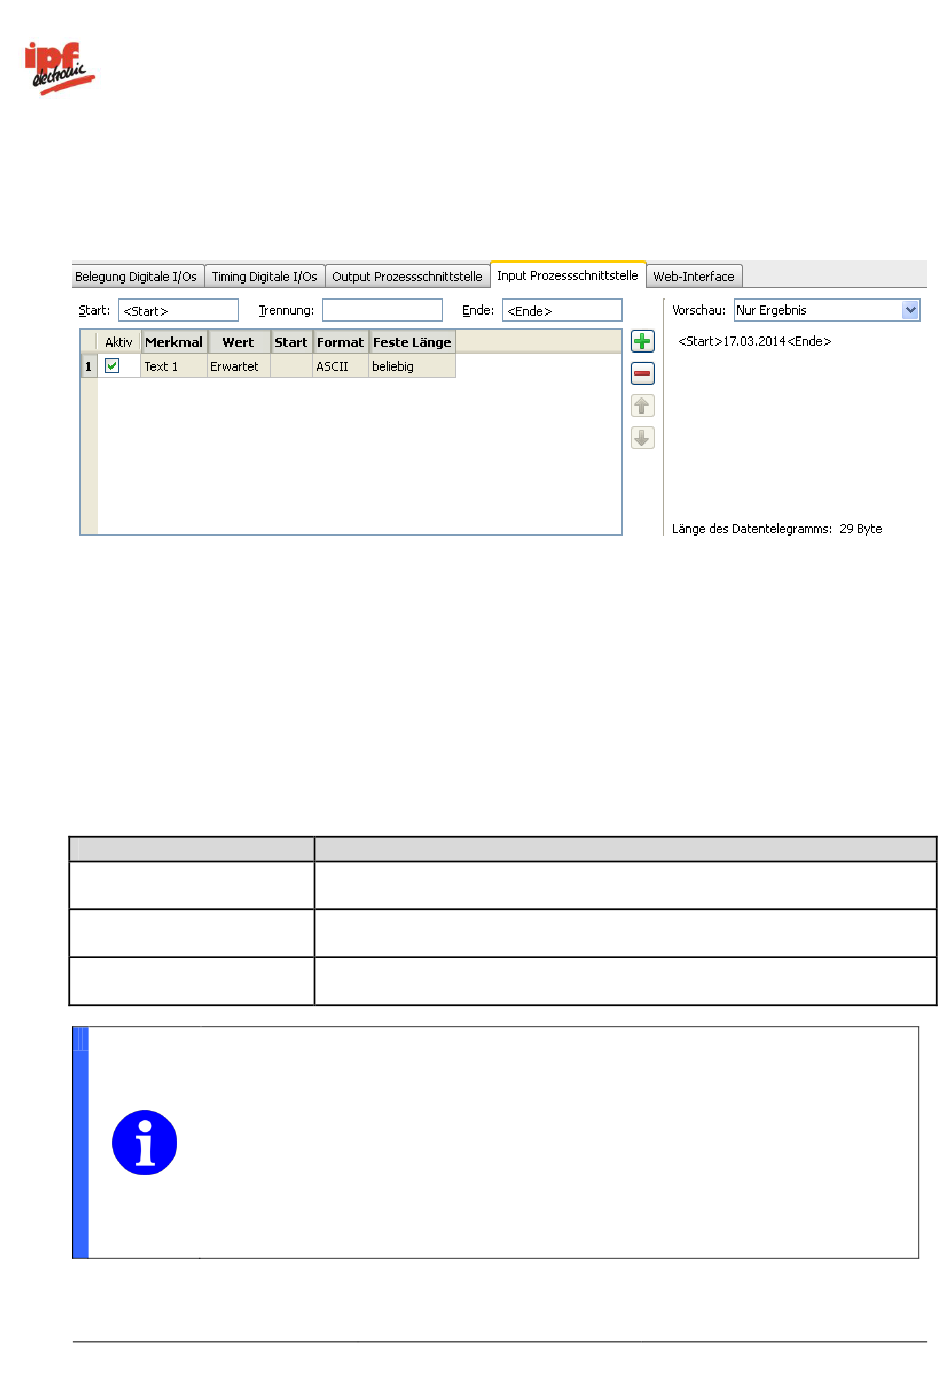950x1387 pixels.
Task: Click the Format column header
Action: [x=341, y=342]
